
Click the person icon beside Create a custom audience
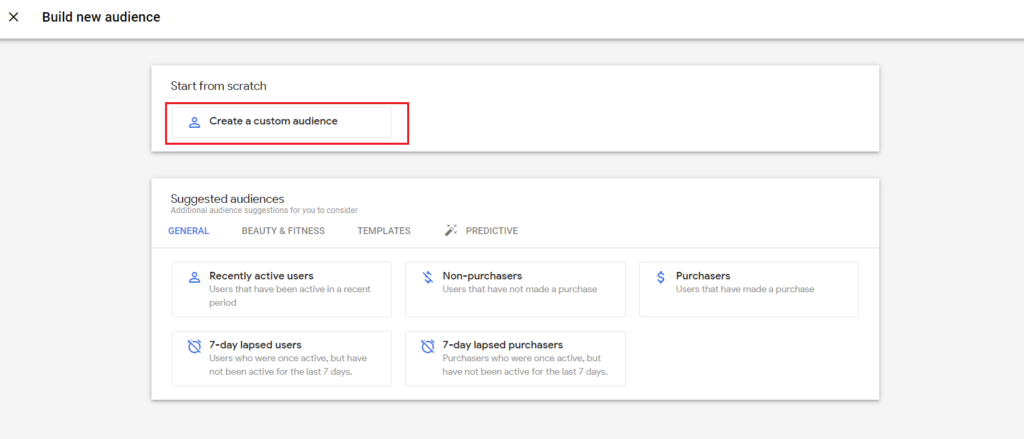(x=195, y=121)
